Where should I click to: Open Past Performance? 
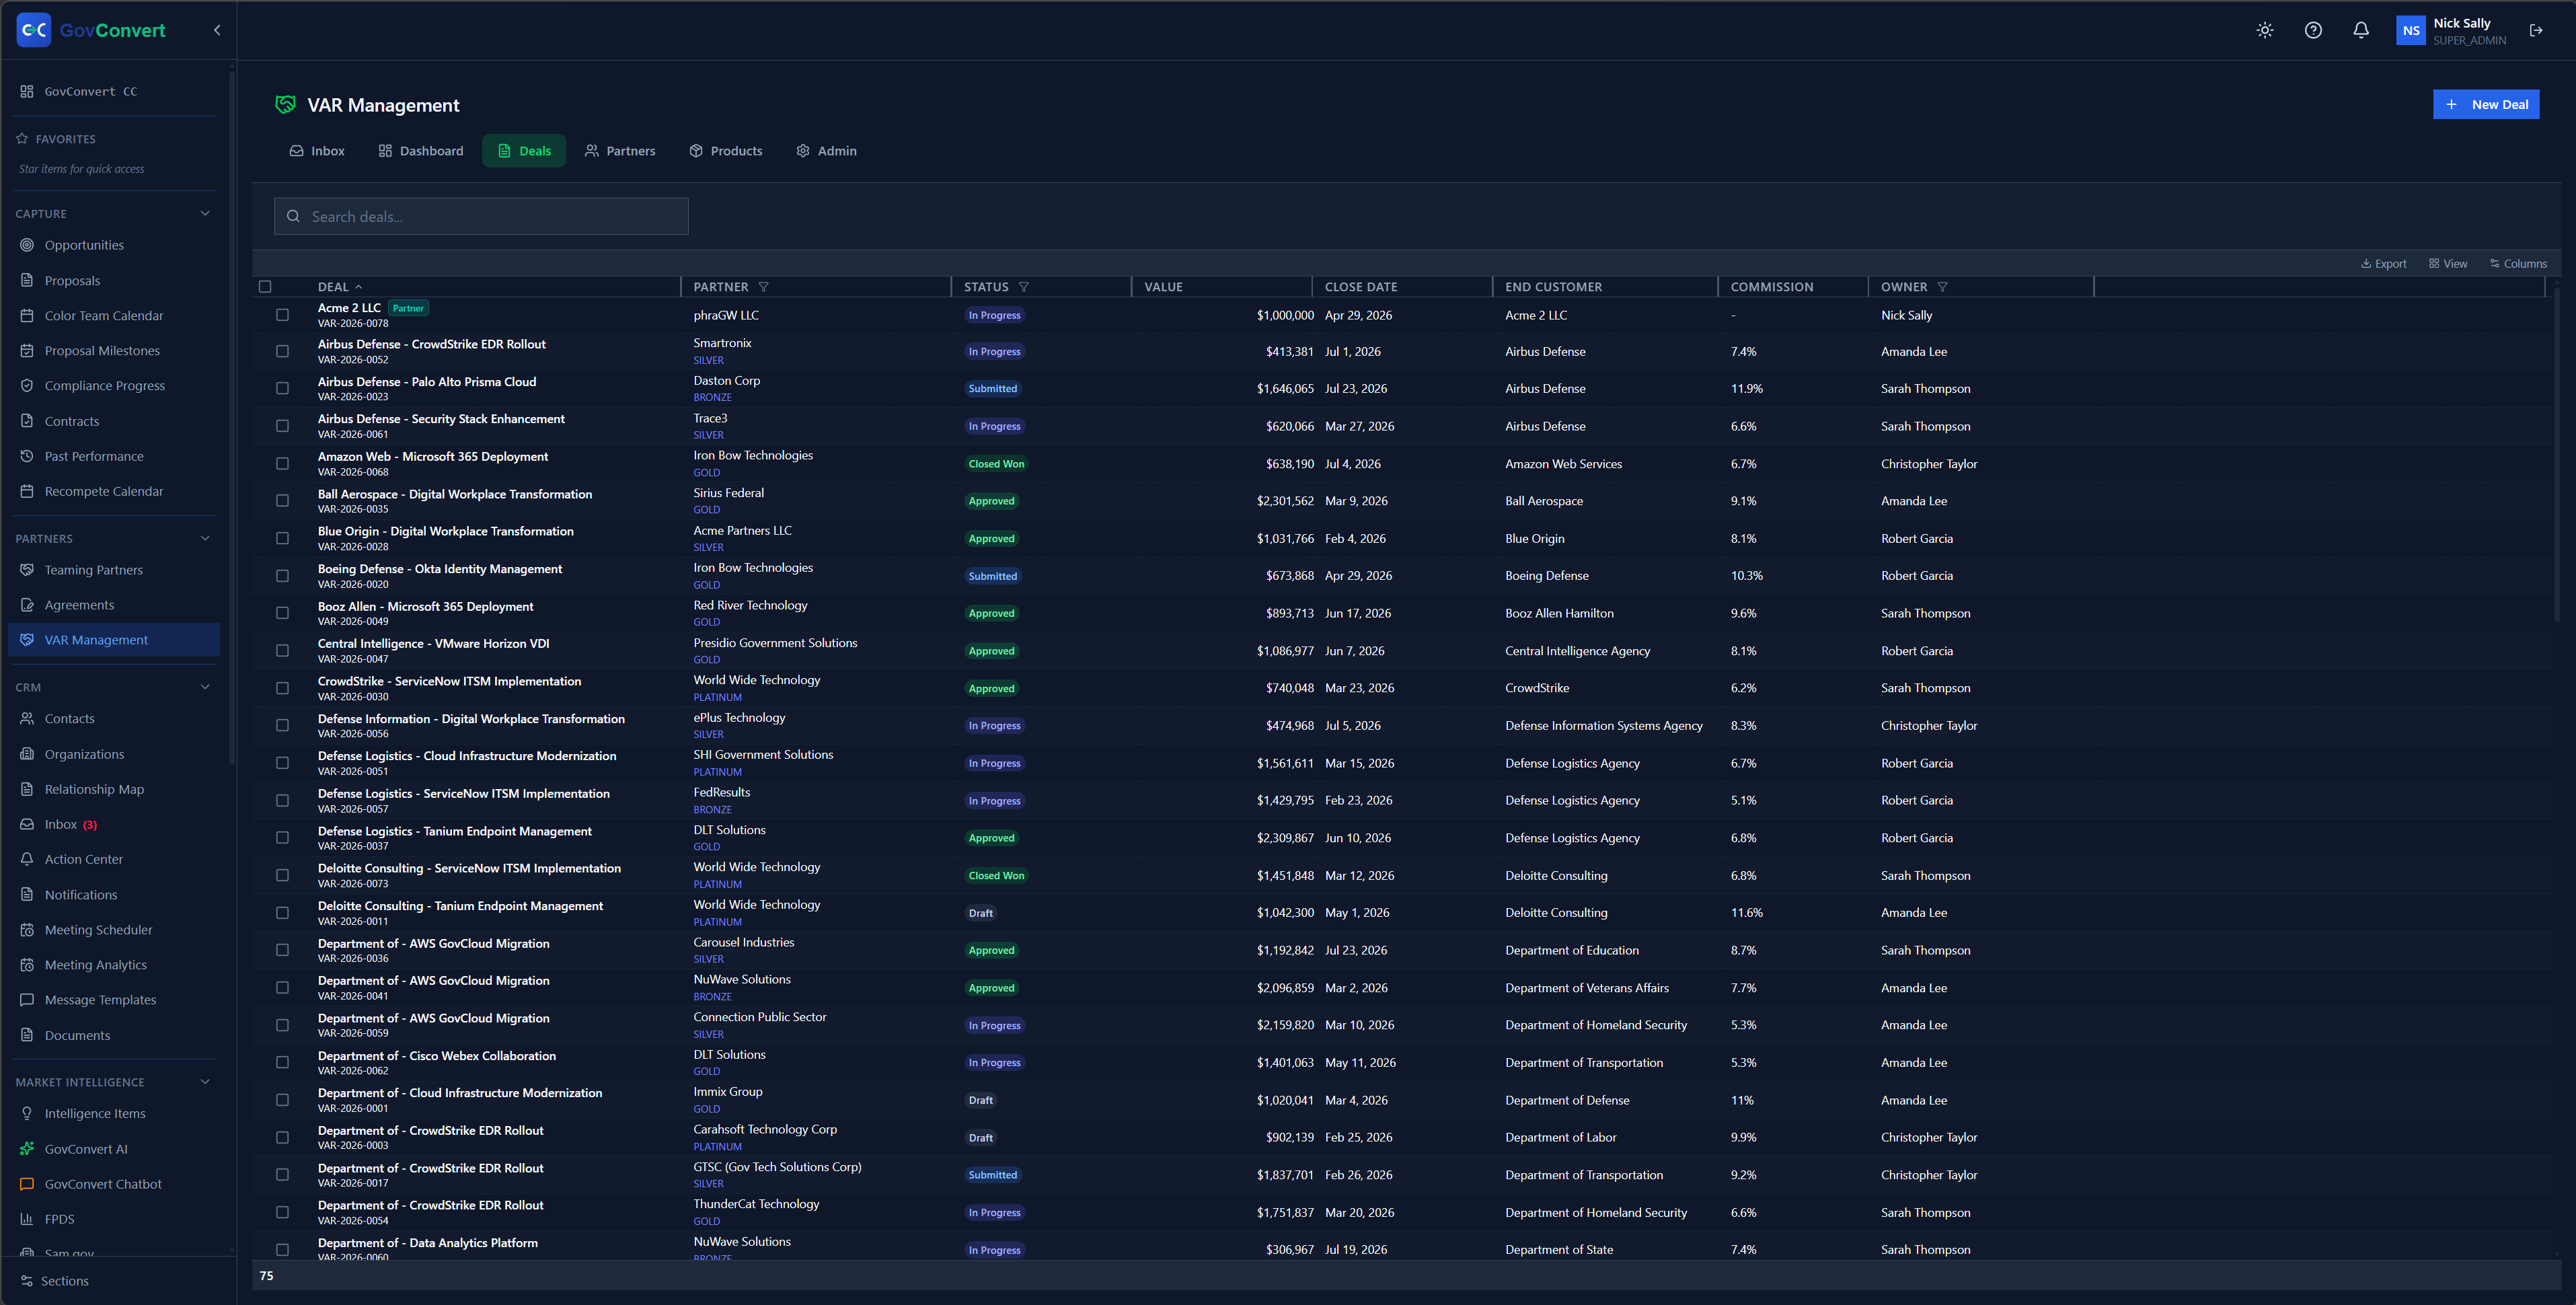[94, 456]
